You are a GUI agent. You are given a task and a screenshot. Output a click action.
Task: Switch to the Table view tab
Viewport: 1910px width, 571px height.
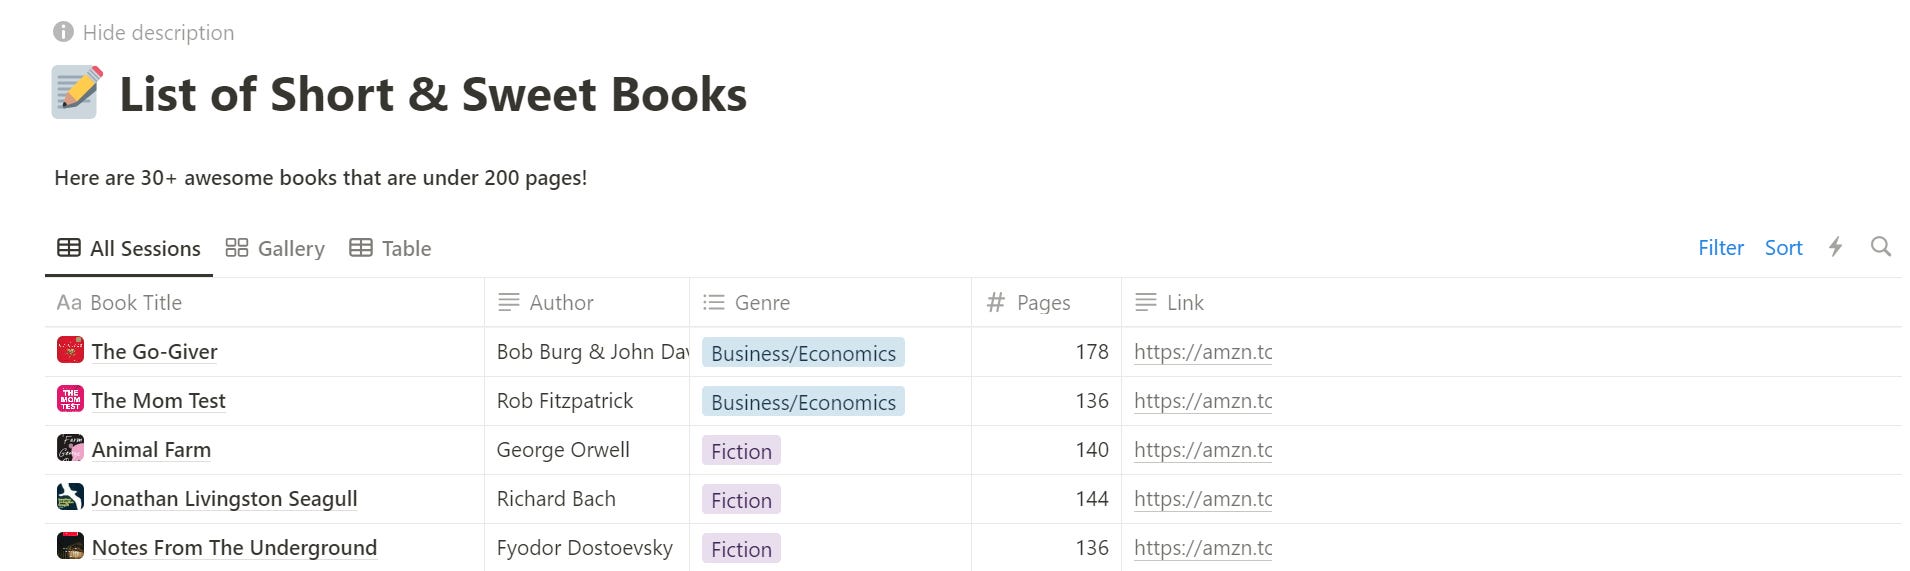click(390, 248)
